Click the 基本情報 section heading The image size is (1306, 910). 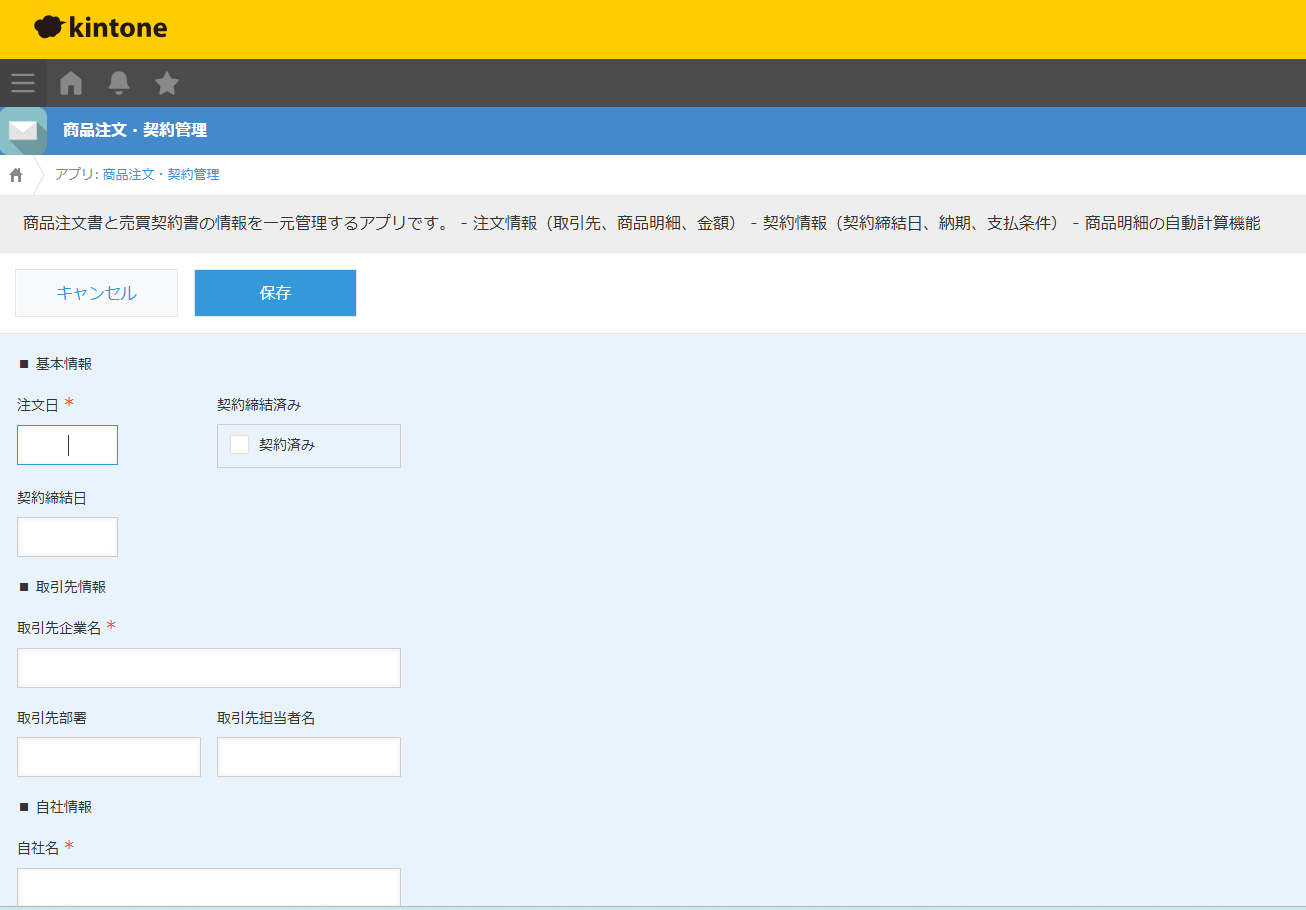pyautogui.click(x=56, y=364)
